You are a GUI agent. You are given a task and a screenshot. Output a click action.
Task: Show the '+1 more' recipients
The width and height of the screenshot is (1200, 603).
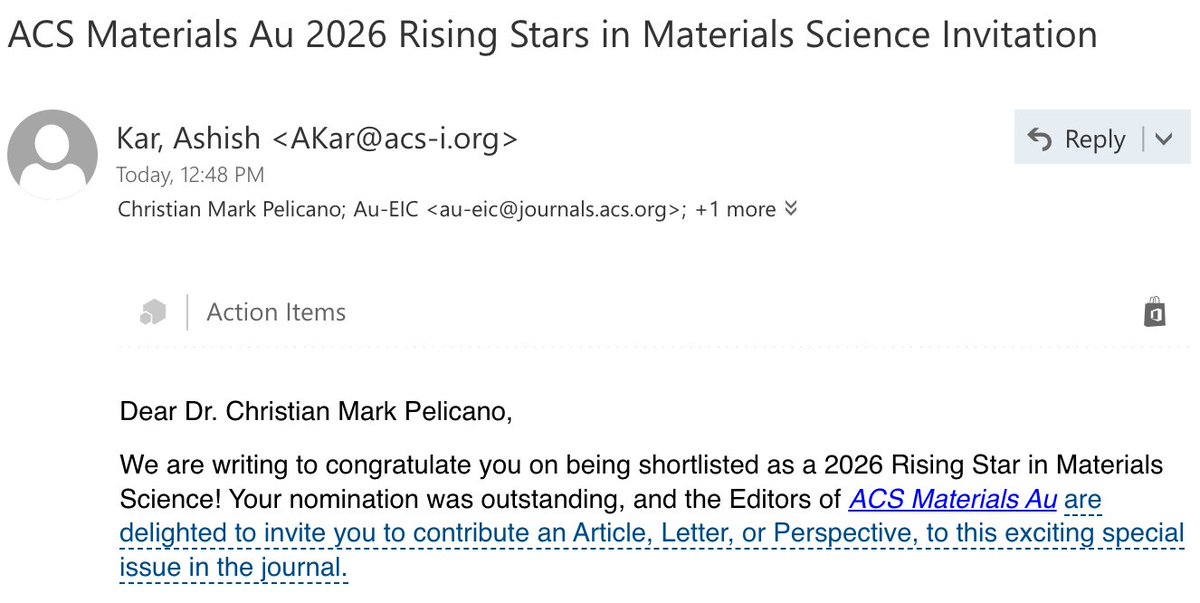coord(735,209)
